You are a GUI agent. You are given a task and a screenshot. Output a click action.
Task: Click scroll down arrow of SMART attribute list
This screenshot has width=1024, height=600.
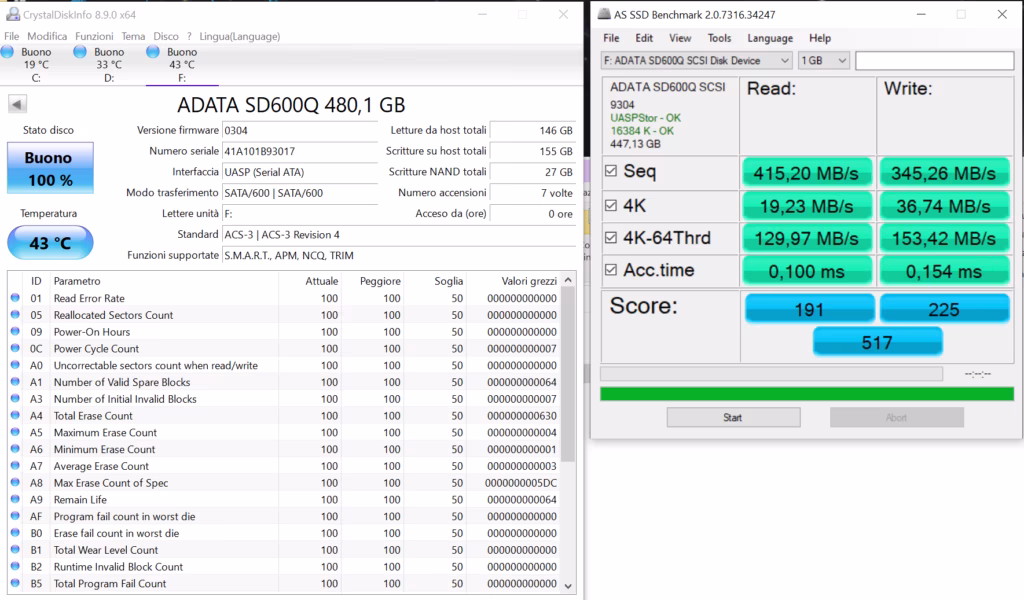coord(568,586)
